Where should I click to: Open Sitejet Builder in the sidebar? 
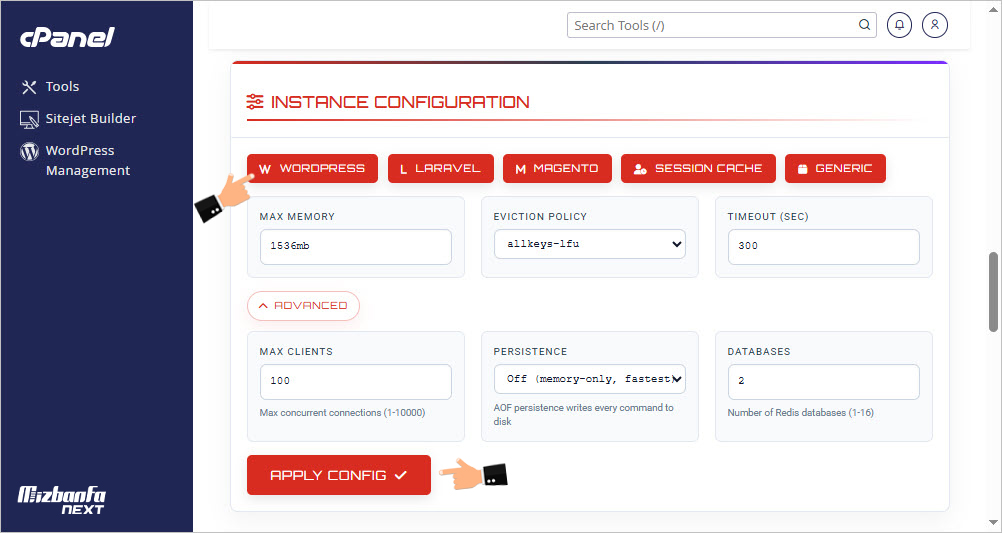point(91,118)
